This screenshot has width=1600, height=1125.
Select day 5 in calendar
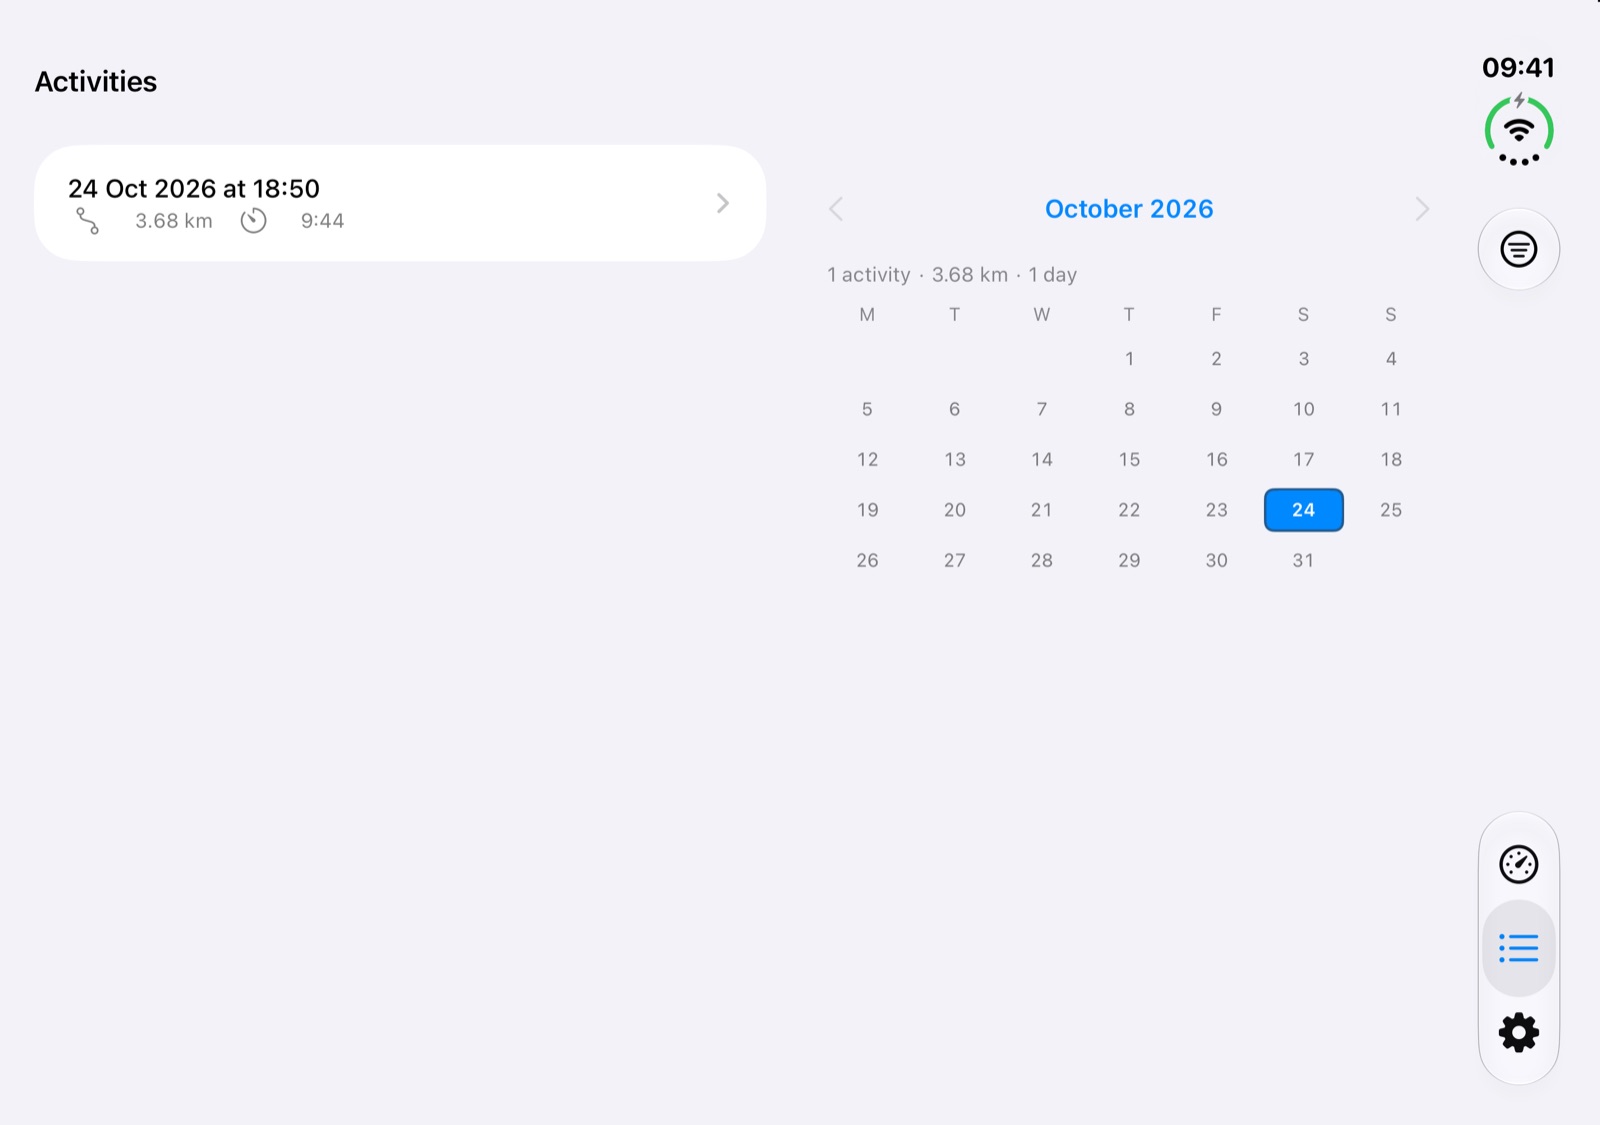pos(867,409)
